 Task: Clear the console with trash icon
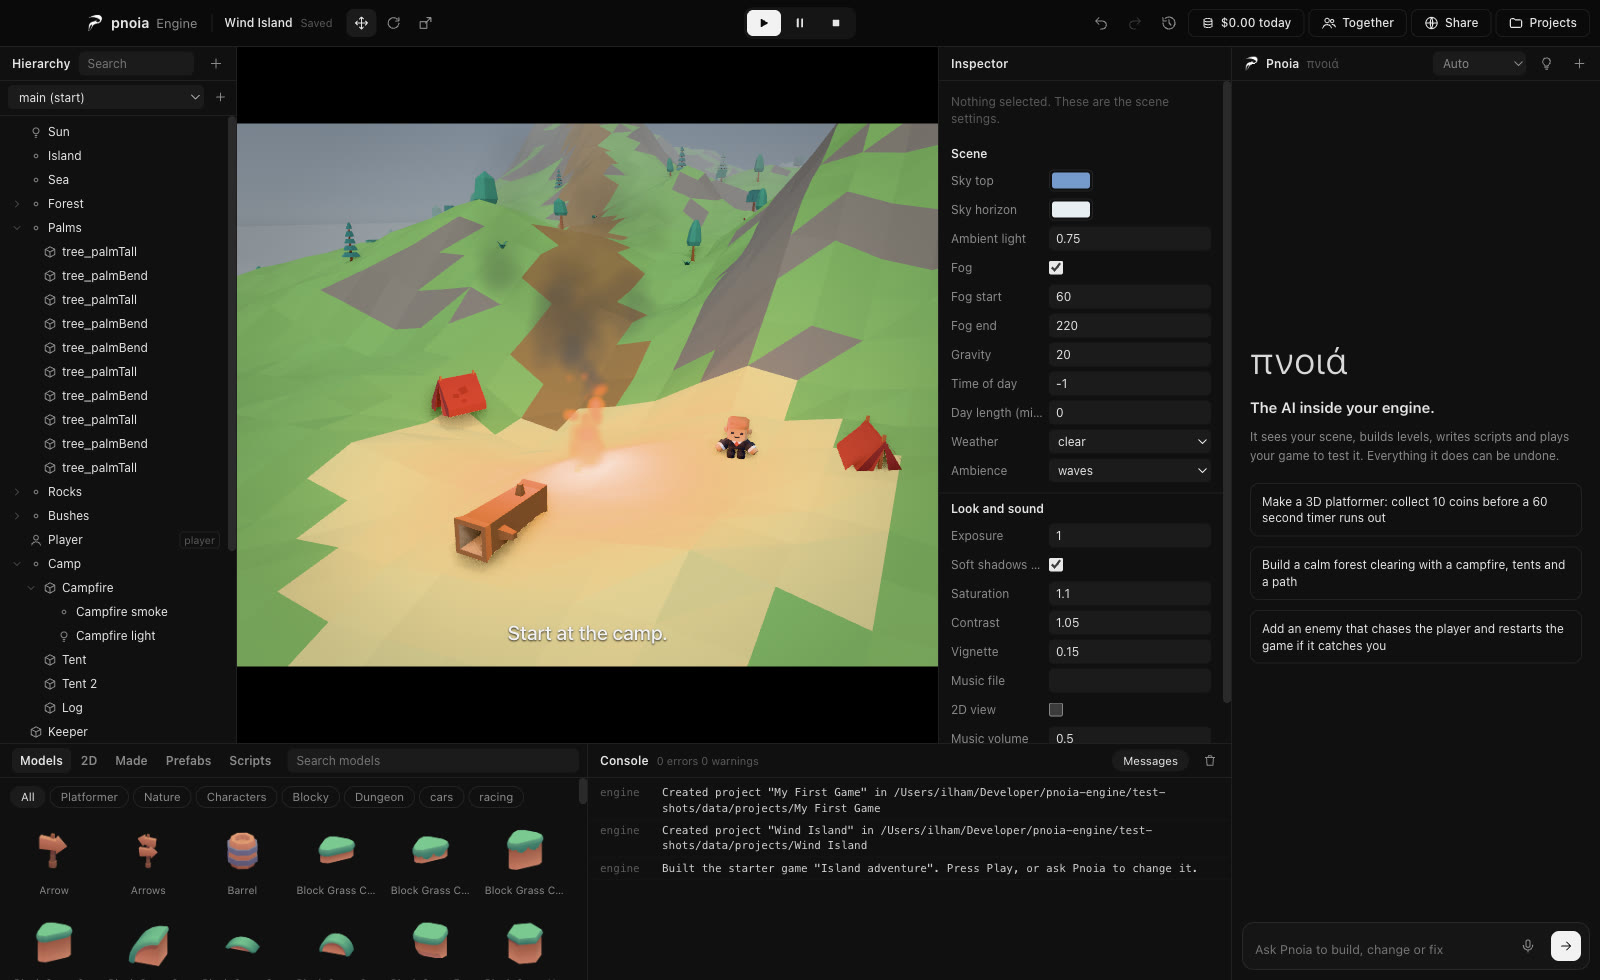[x=1210, y=761]
